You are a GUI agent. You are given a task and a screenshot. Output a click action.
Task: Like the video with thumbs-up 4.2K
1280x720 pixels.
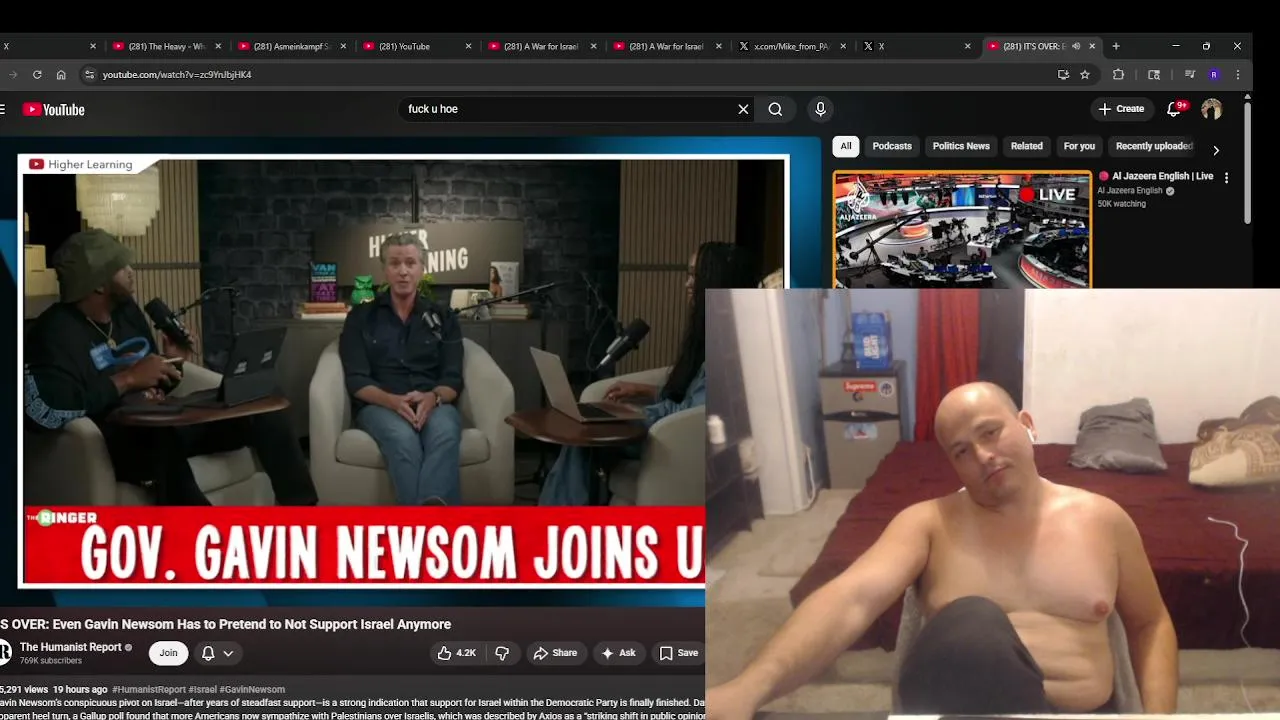(x=456, y=653)
